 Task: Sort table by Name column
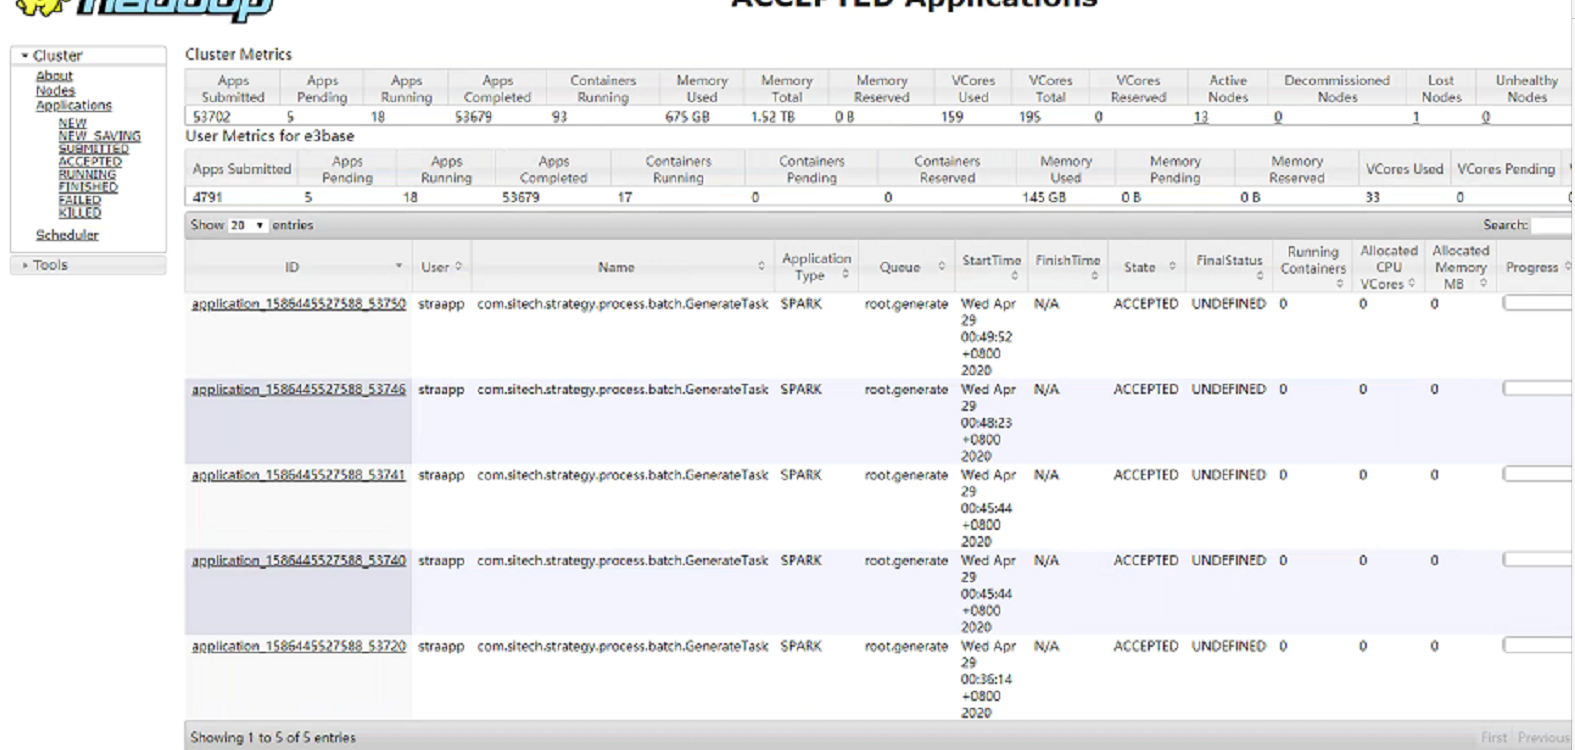tap(621, 267)
